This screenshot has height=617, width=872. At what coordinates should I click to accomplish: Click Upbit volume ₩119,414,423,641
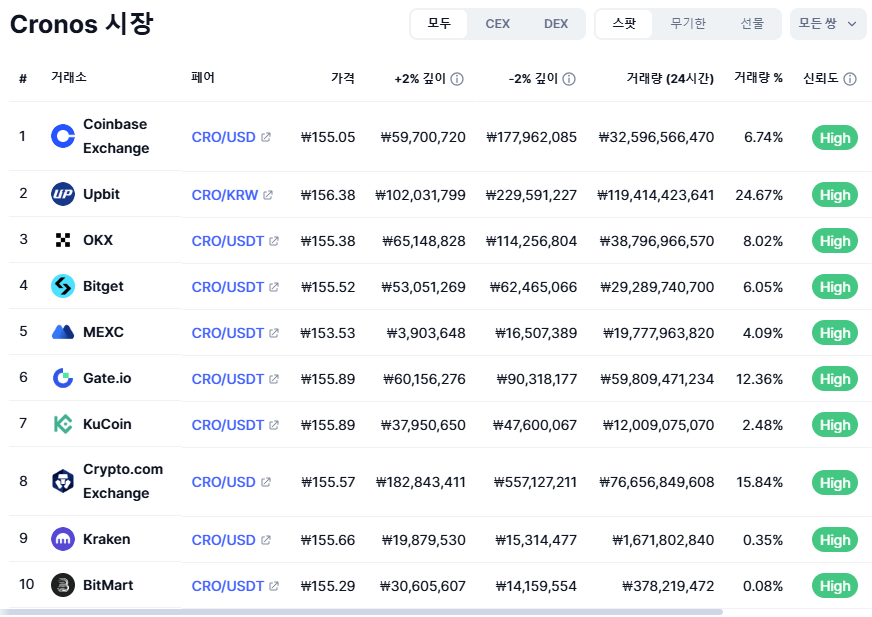click(656, 195)
